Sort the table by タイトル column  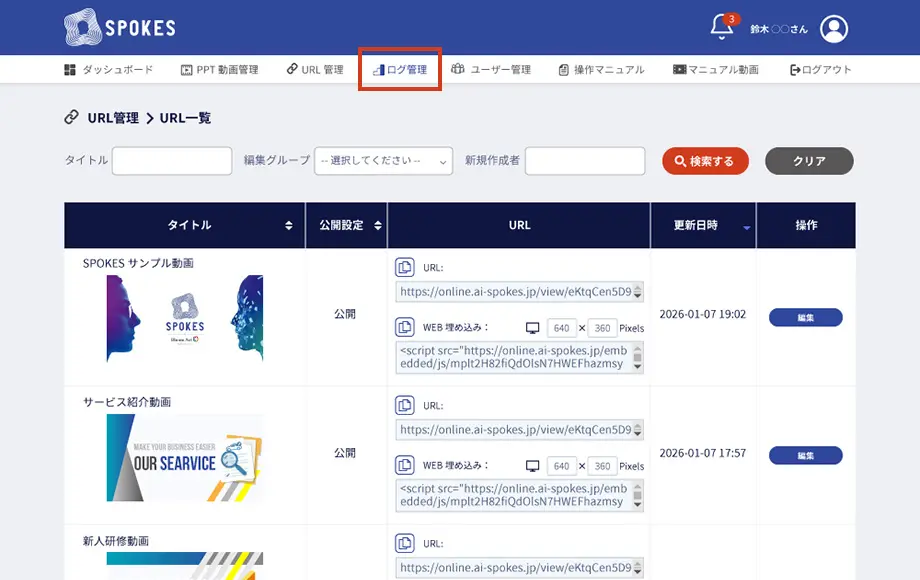click(289, 226)
